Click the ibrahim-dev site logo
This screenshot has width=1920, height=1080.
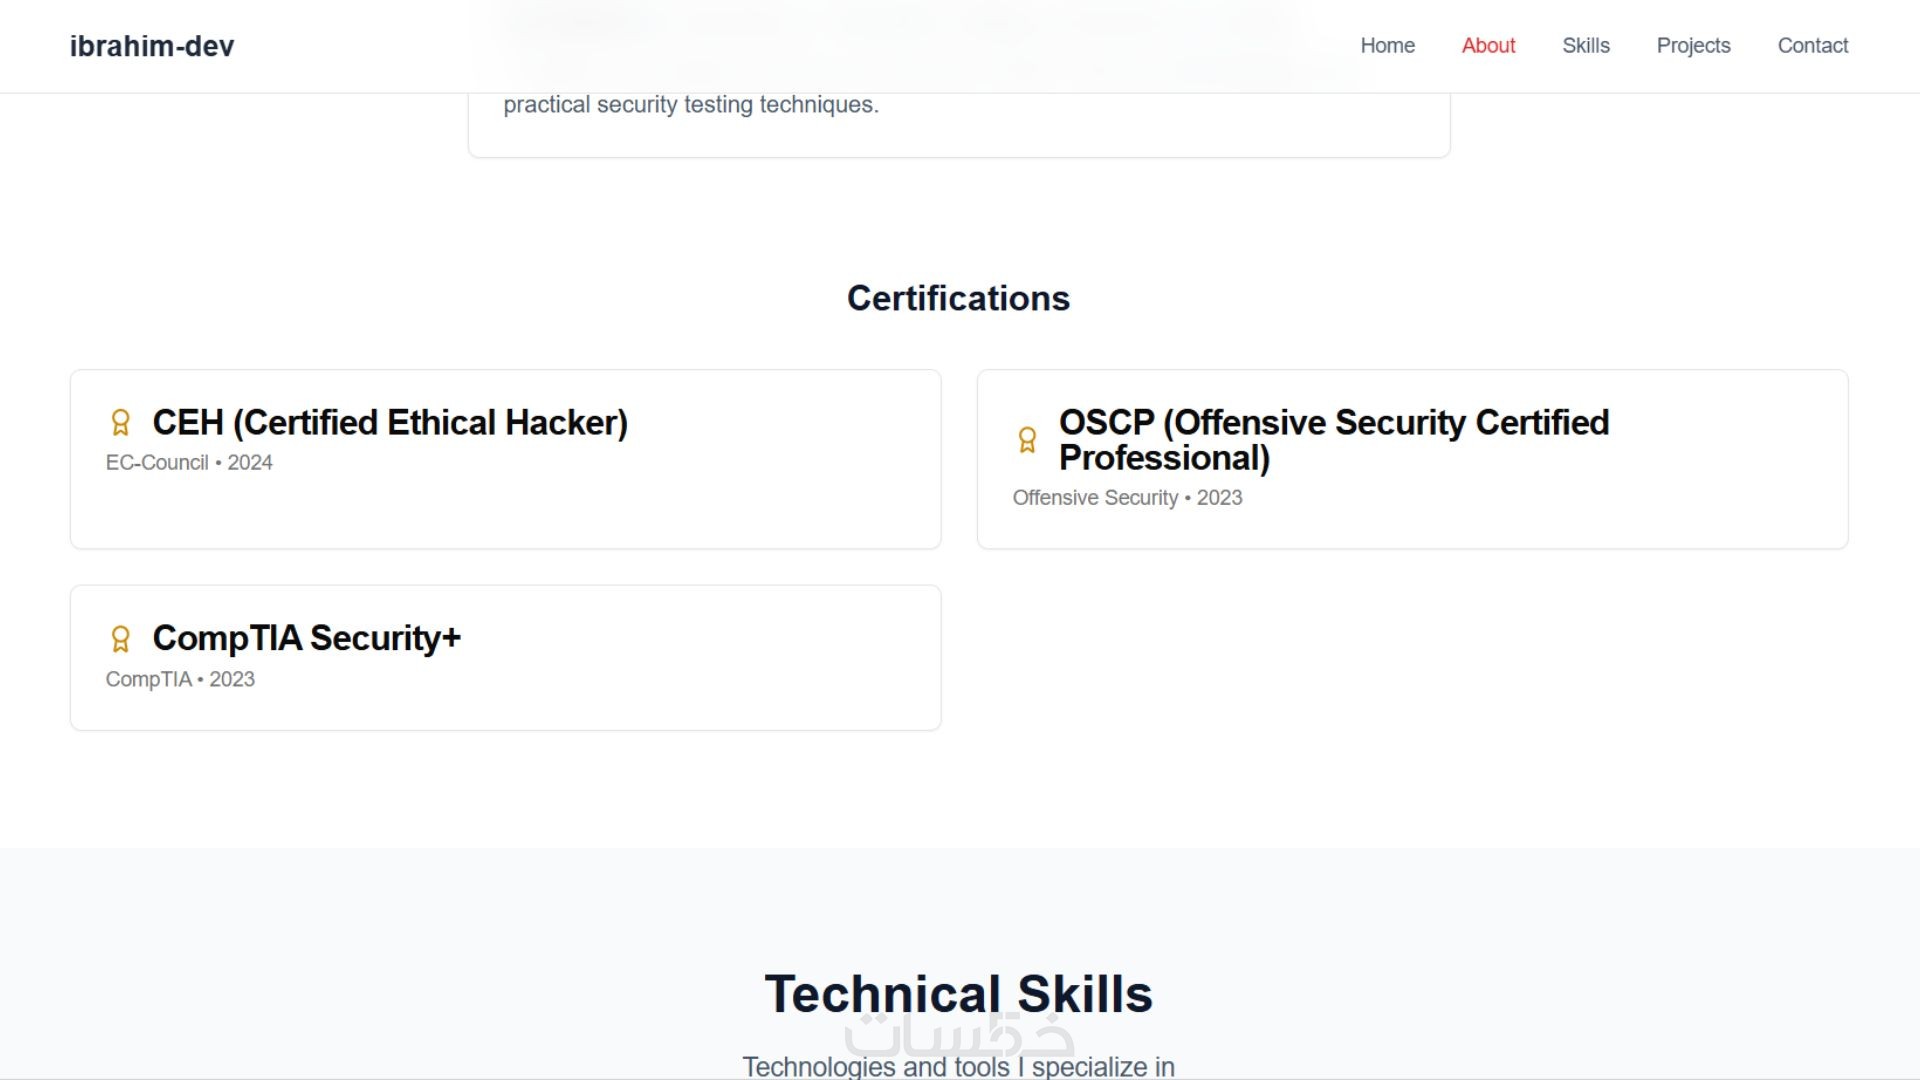[x=152, y=46]
